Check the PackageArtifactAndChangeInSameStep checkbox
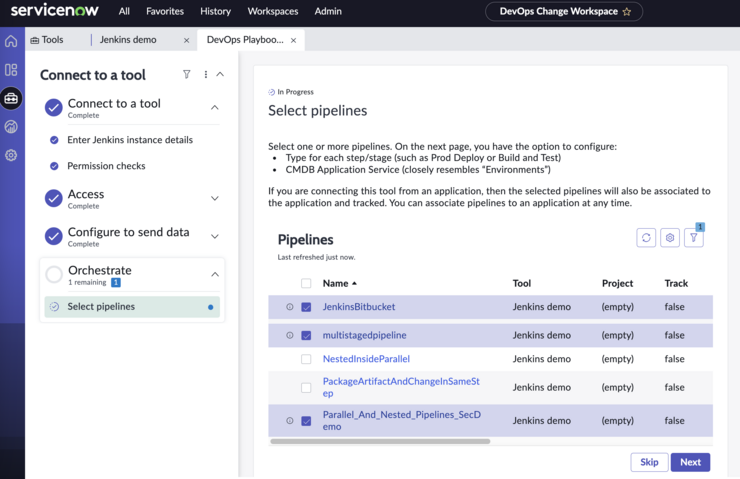740x479 pixels. coord(306,387)
